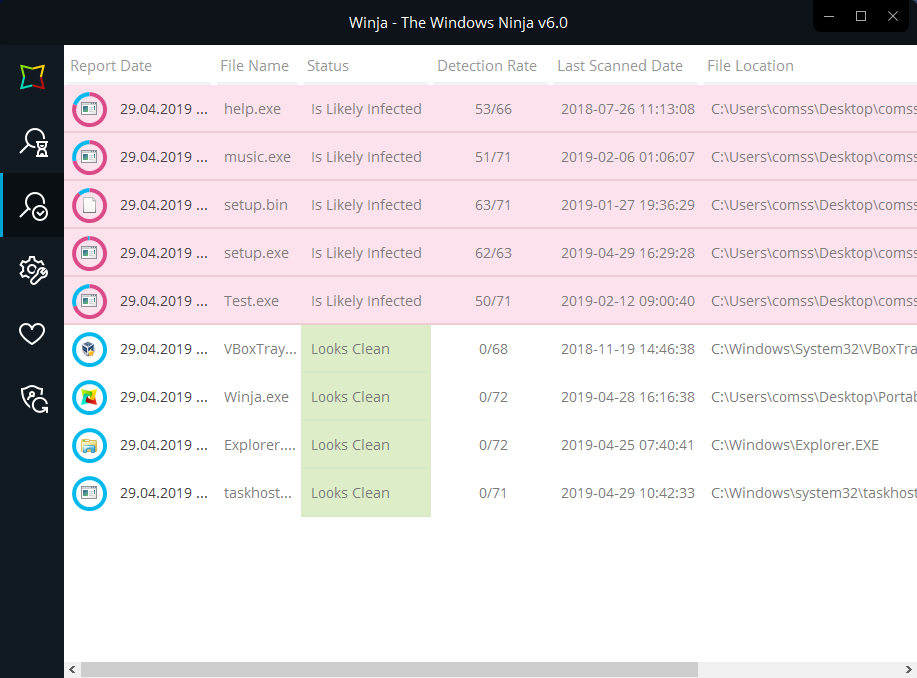Click the C:\Windows\System32\VBoxTra location cell
The width and height of the screenshot is (917, 678).
pyautogui.click(x=813, y=349)
